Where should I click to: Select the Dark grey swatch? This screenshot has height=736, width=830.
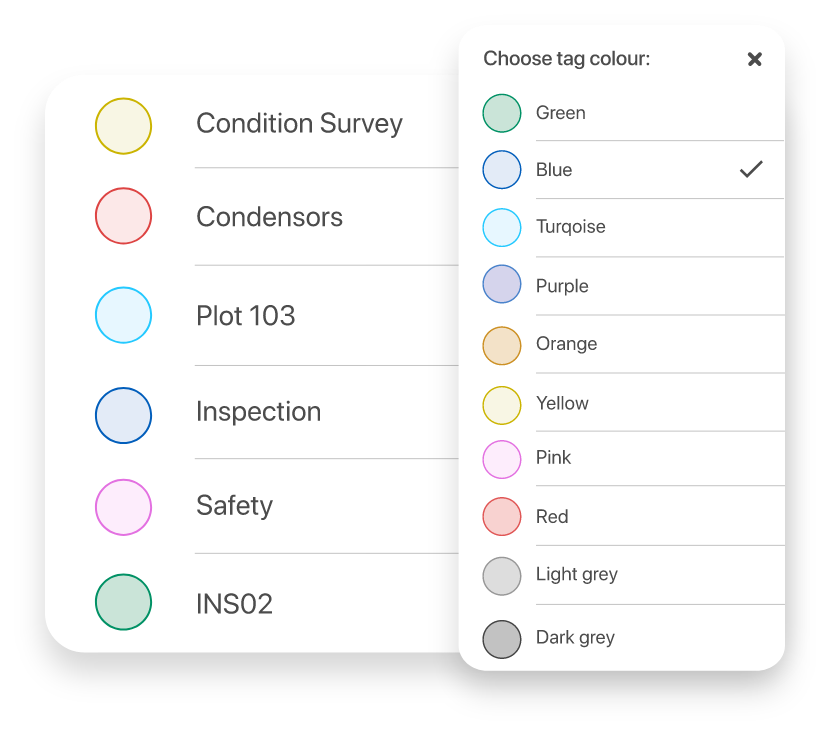(502, 639)
